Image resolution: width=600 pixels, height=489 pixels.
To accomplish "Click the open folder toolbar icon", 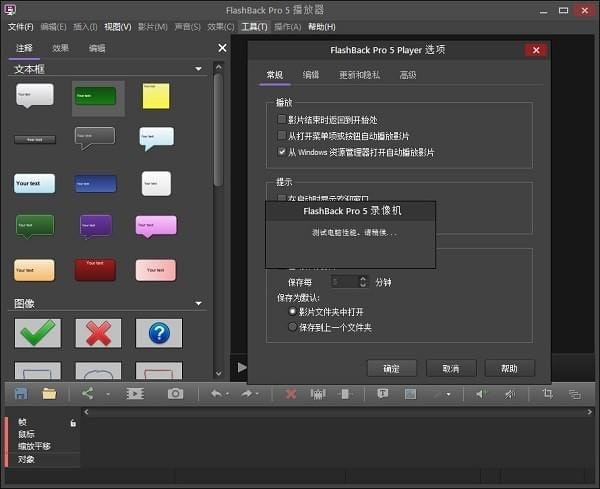I will point(49,394).
